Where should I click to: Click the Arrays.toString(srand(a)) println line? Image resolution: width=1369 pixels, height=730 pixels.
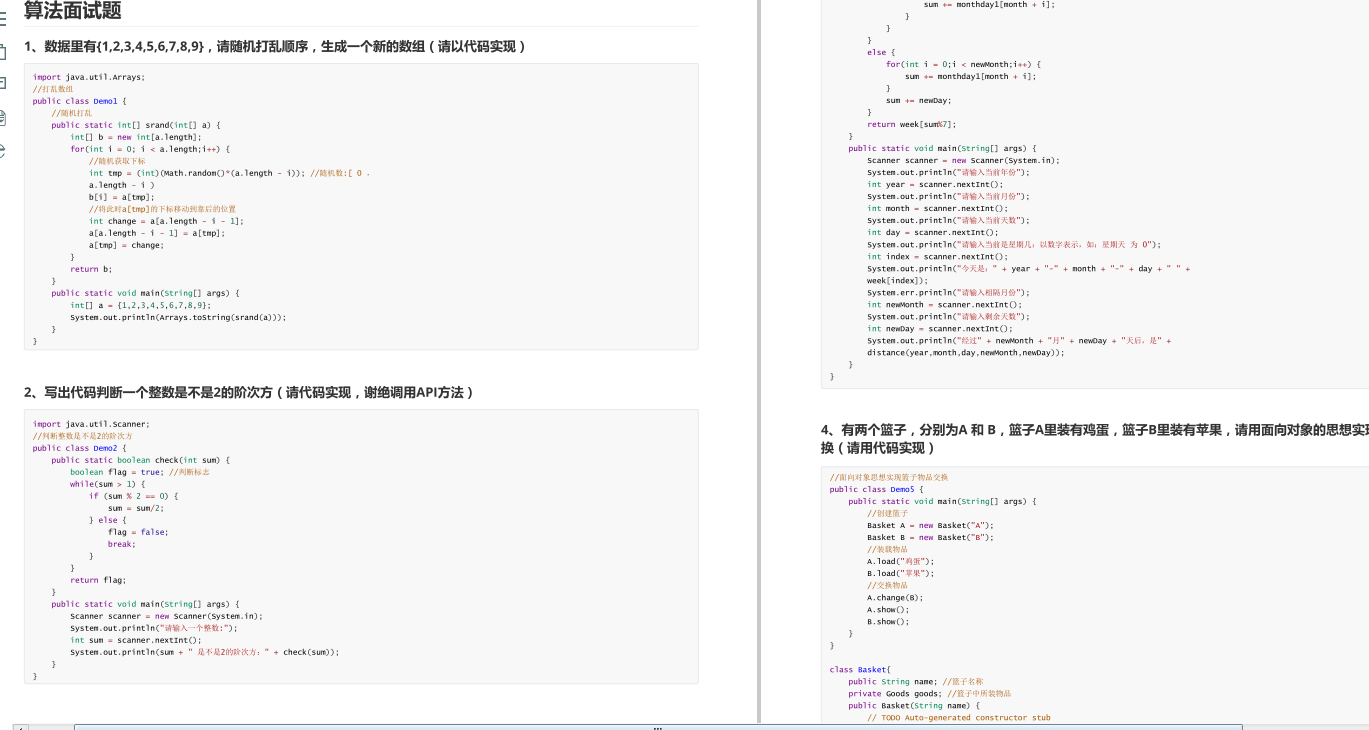(x=178, y=317)
